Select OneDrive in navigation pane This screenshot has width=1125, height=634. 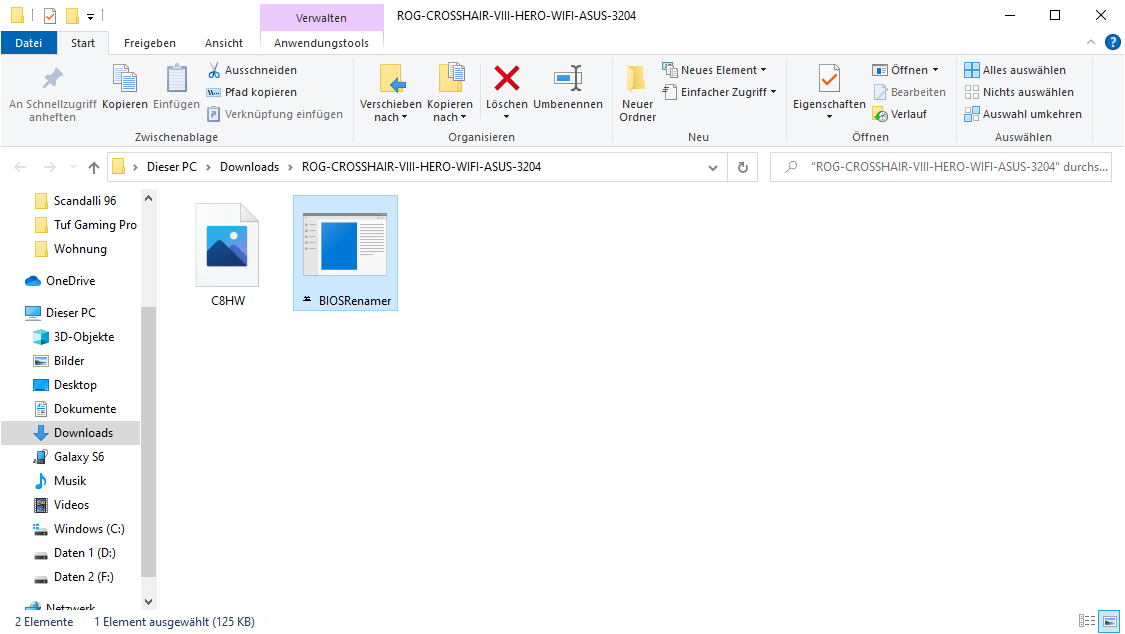[70, 281]
